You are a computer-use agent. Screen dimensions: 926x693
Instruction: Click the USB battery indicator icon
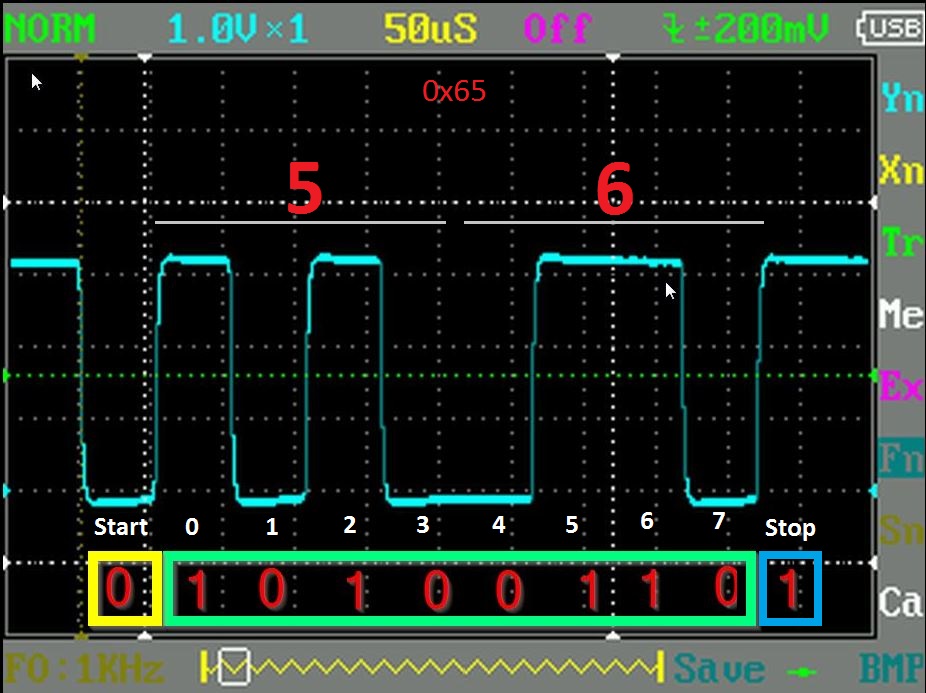pyautogui.click(x=893, y=29)
